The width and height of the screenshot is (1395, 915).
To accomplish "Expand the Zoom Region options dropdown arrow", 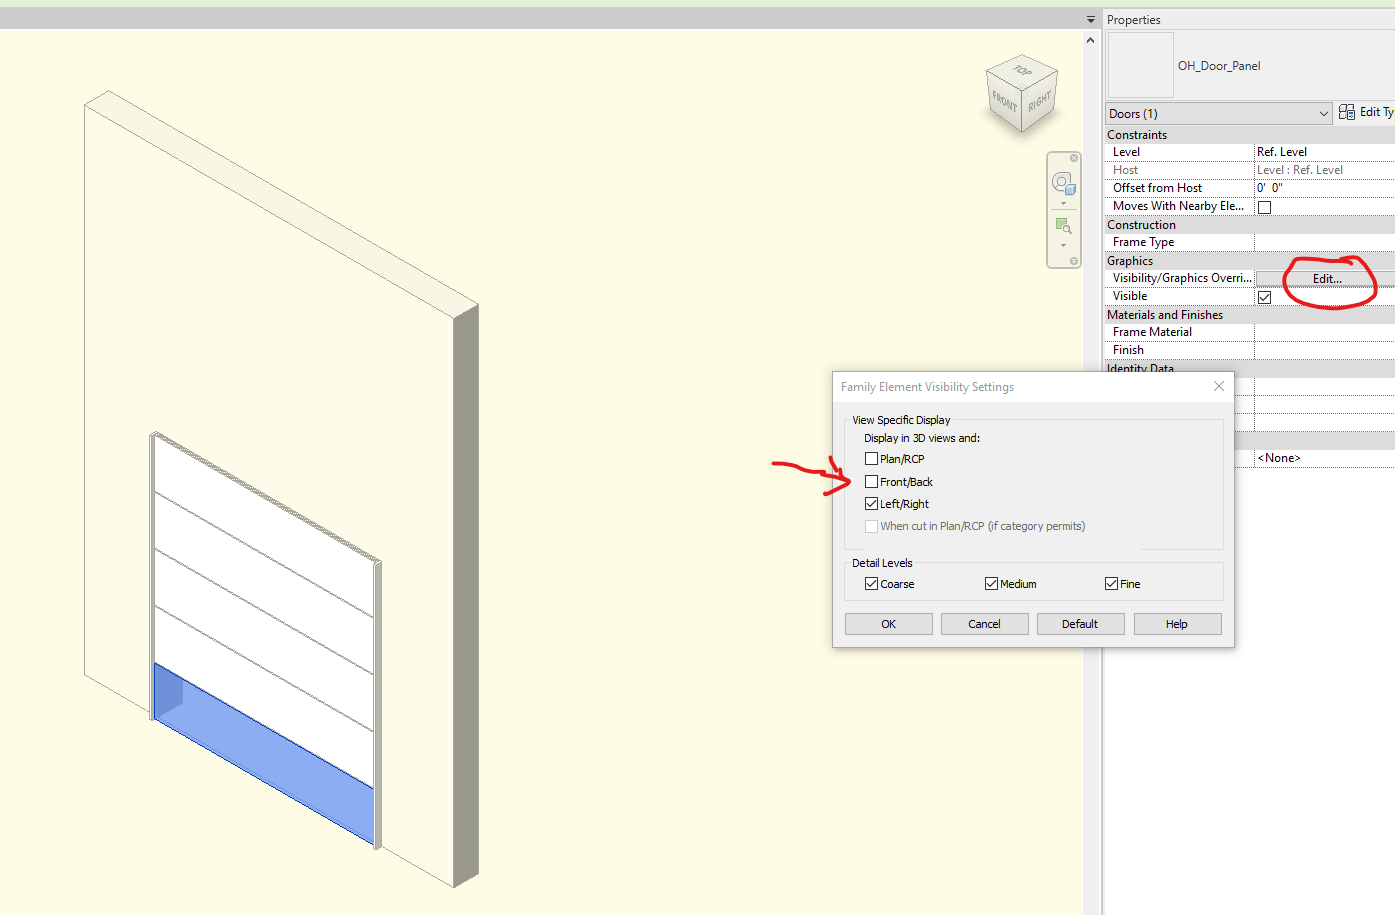I will point(1063,245).
